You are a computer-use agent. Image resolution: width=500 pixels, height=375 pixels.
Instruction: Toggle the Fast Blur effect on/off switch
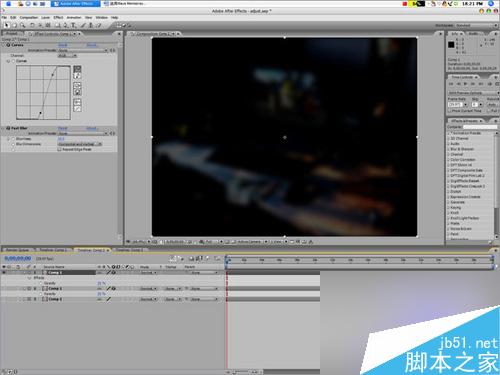pyautogui.click(x=8, y=128)
